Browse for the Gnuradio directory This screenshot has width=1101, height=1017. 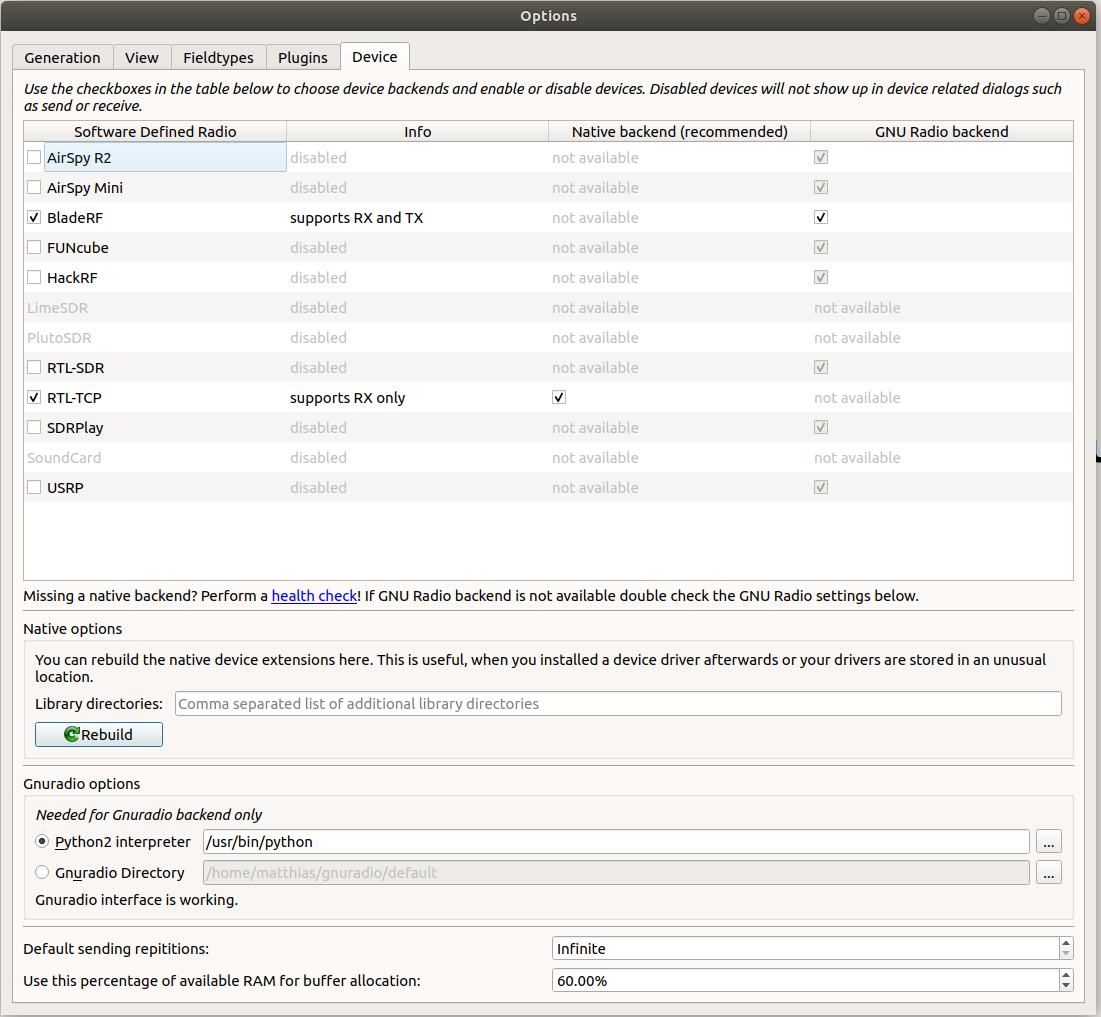click(1048, 872)
